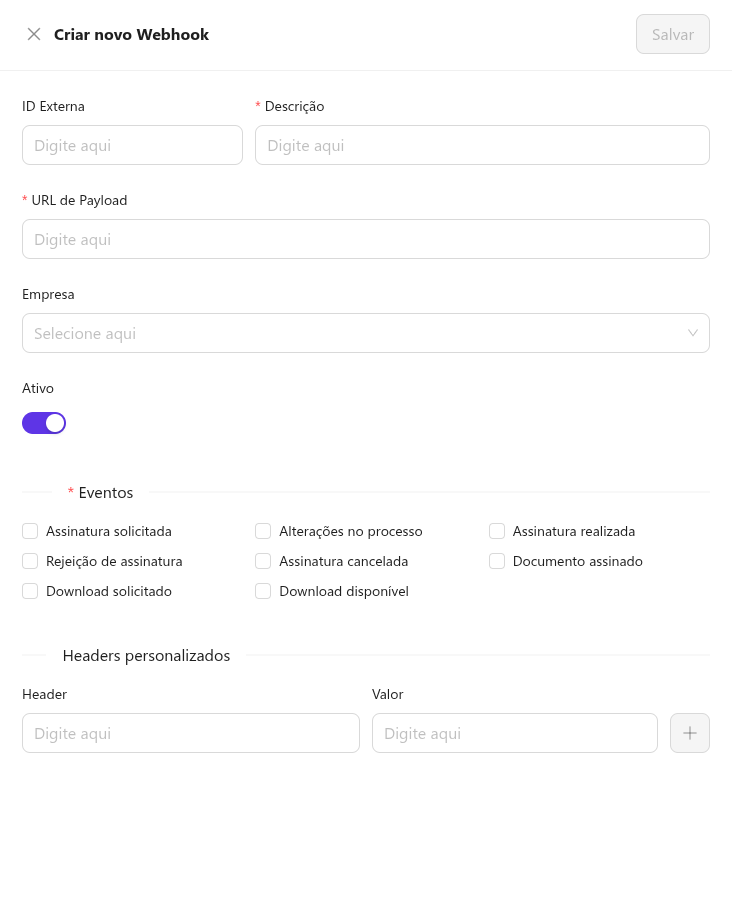732x916 pixels.
Task: Focus the ID Externa input field
Action: point(132,145)
